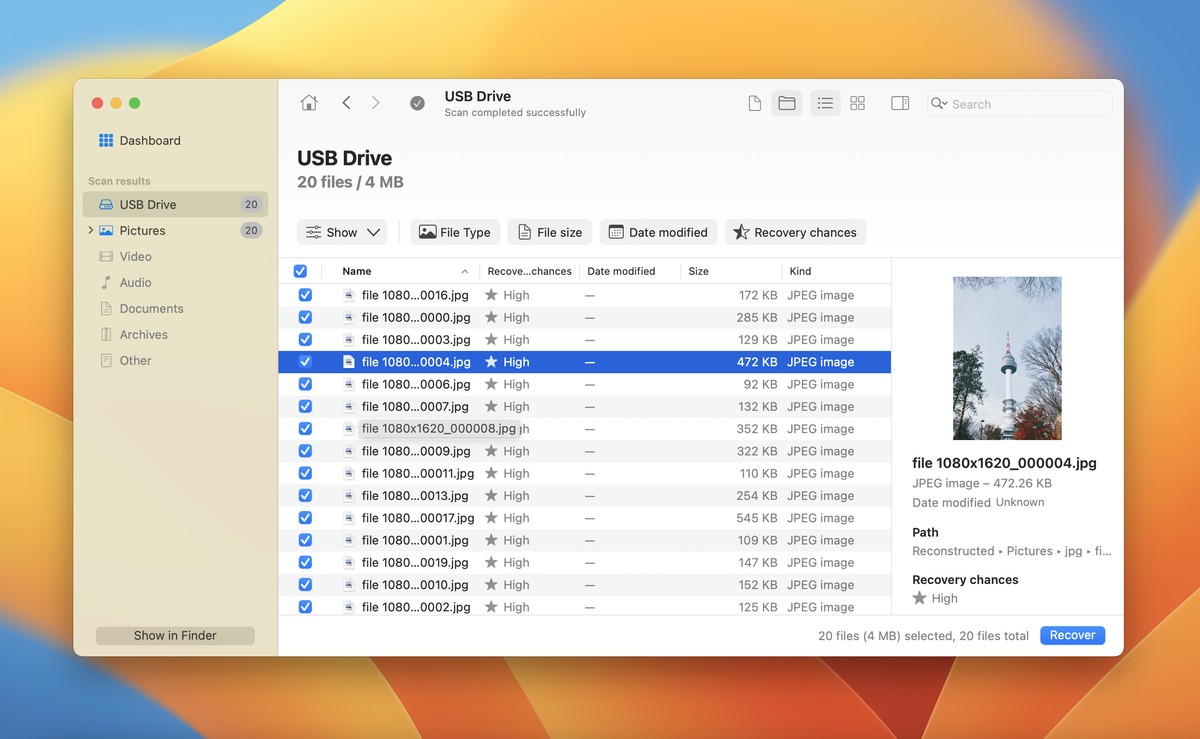The height and width of the screenshot is (739, 1200).
Task: Click the star icon for file 1080...0016.jpg
Action: pyautogui.click(x=491, y=295)
